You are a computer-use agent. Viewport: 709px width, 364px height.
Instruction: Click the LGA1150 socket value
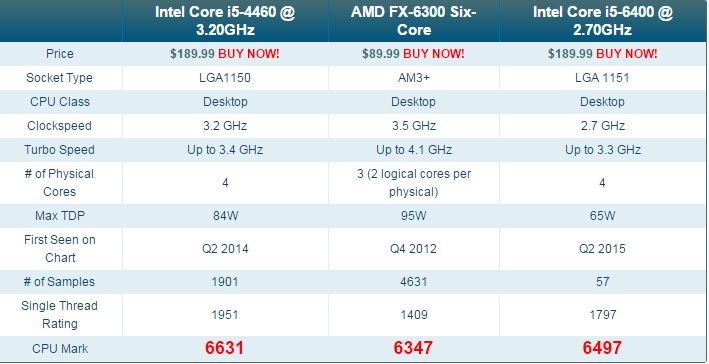pos(225,78)
